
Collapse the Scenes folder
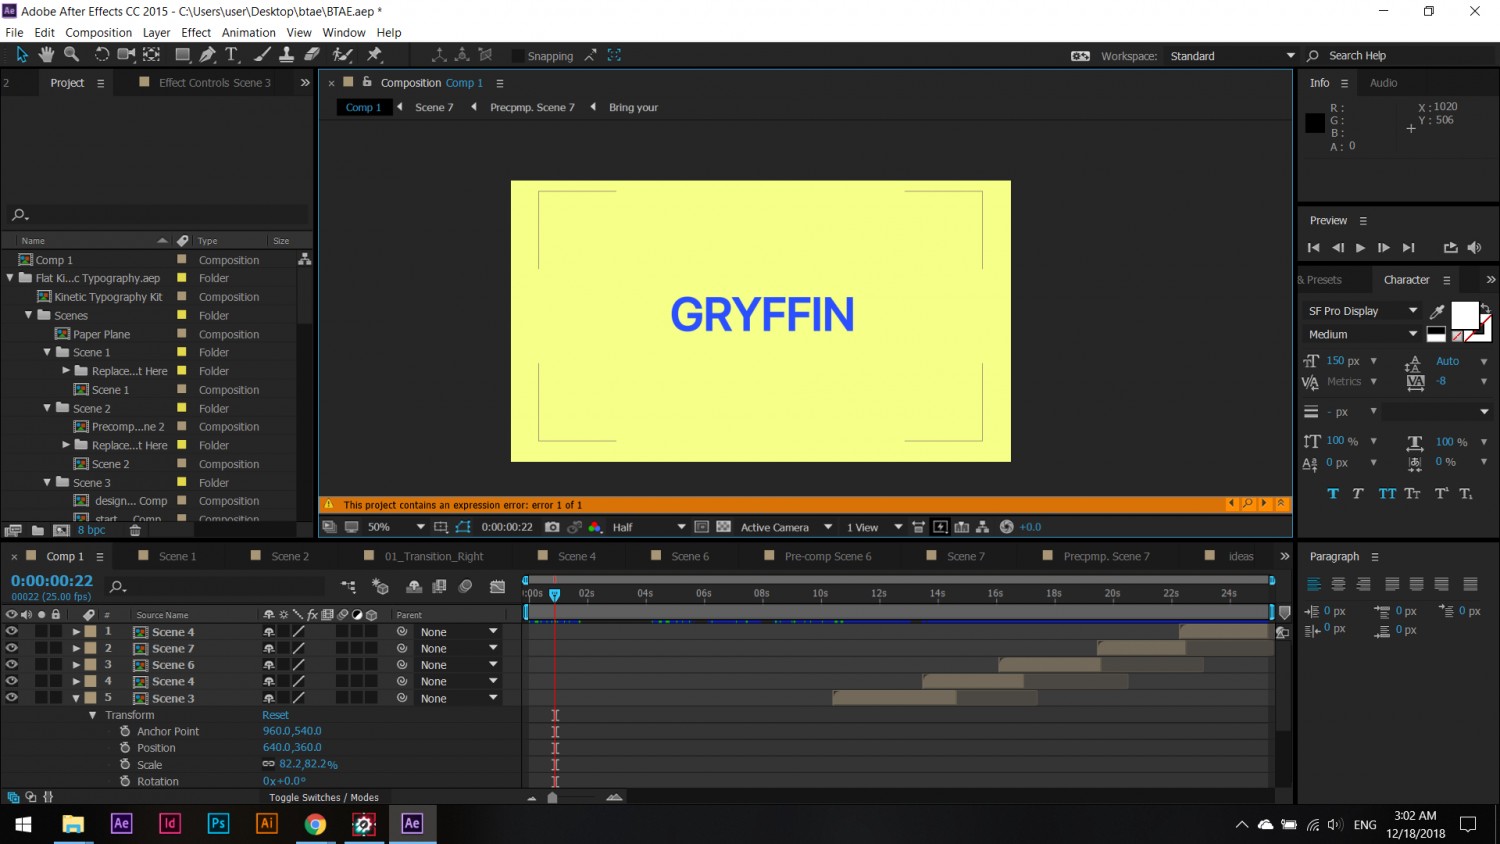pos(28,315)
